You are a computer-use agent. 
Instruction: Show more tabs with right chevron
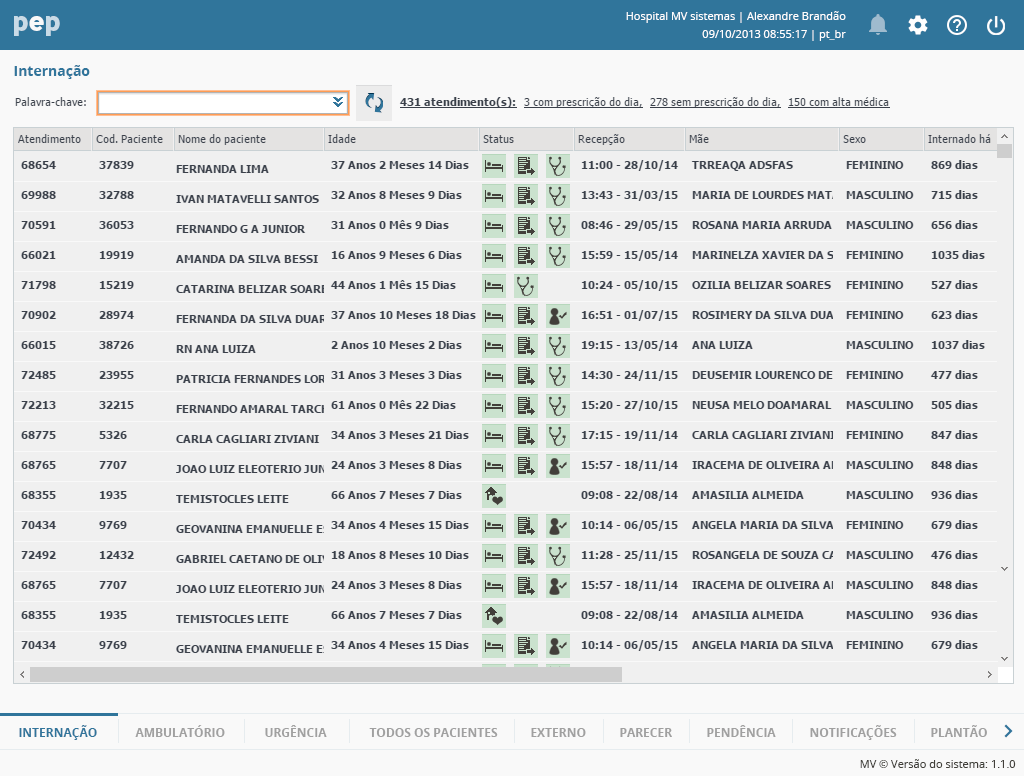(1008, 731)
